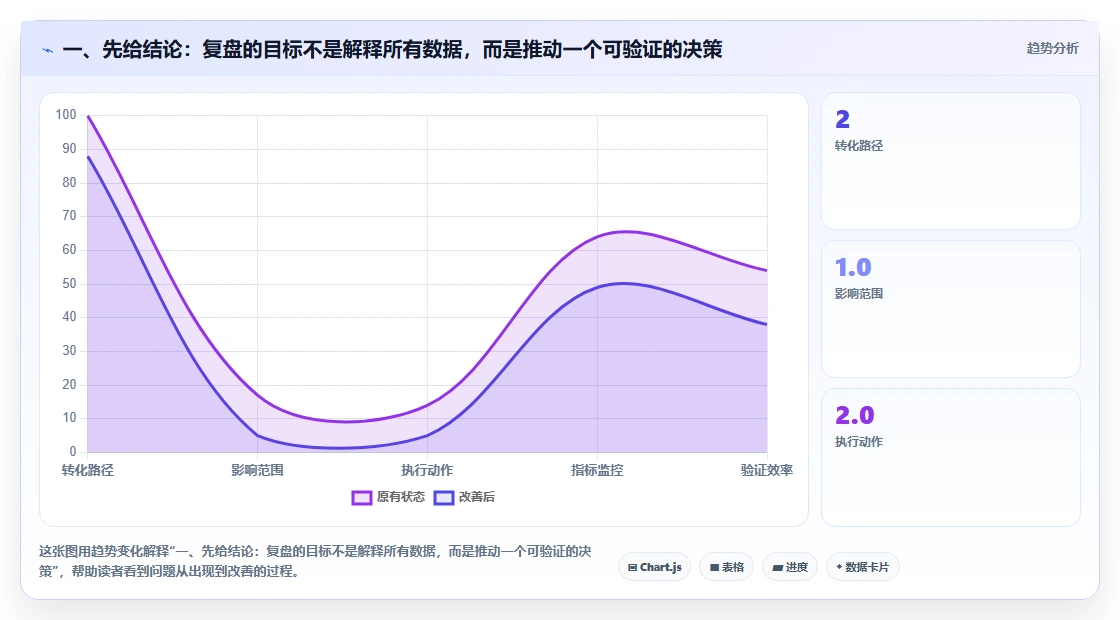
Task: Click the 2 value on 转化路径 card
Action: coord(843,119)
